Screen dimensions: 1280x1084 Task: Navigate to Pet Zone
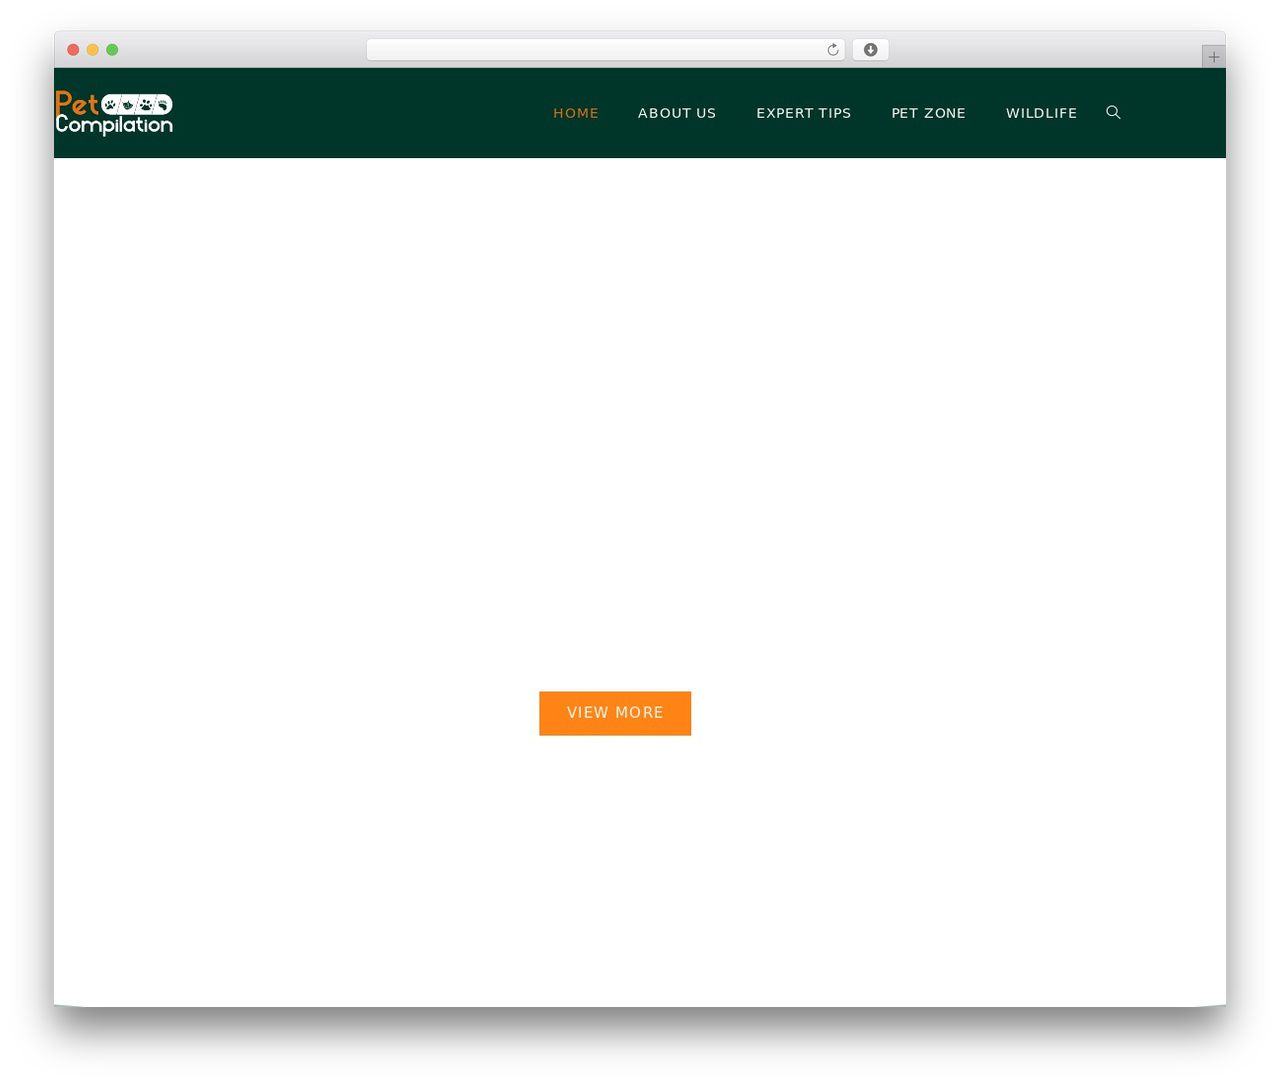929,113
